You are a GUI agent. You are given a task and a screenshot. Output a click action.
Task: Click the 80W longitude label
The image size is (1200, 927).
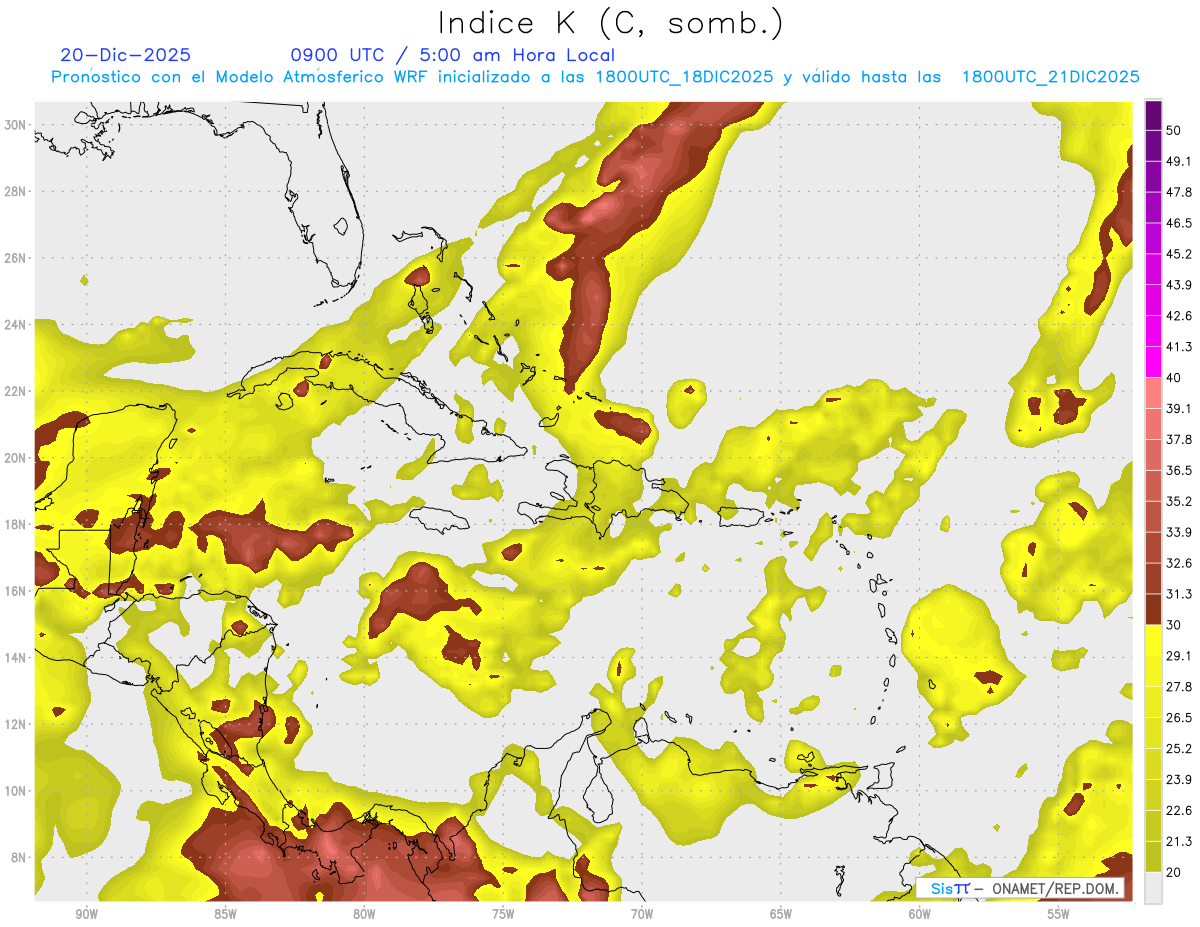tap(364, 914)
